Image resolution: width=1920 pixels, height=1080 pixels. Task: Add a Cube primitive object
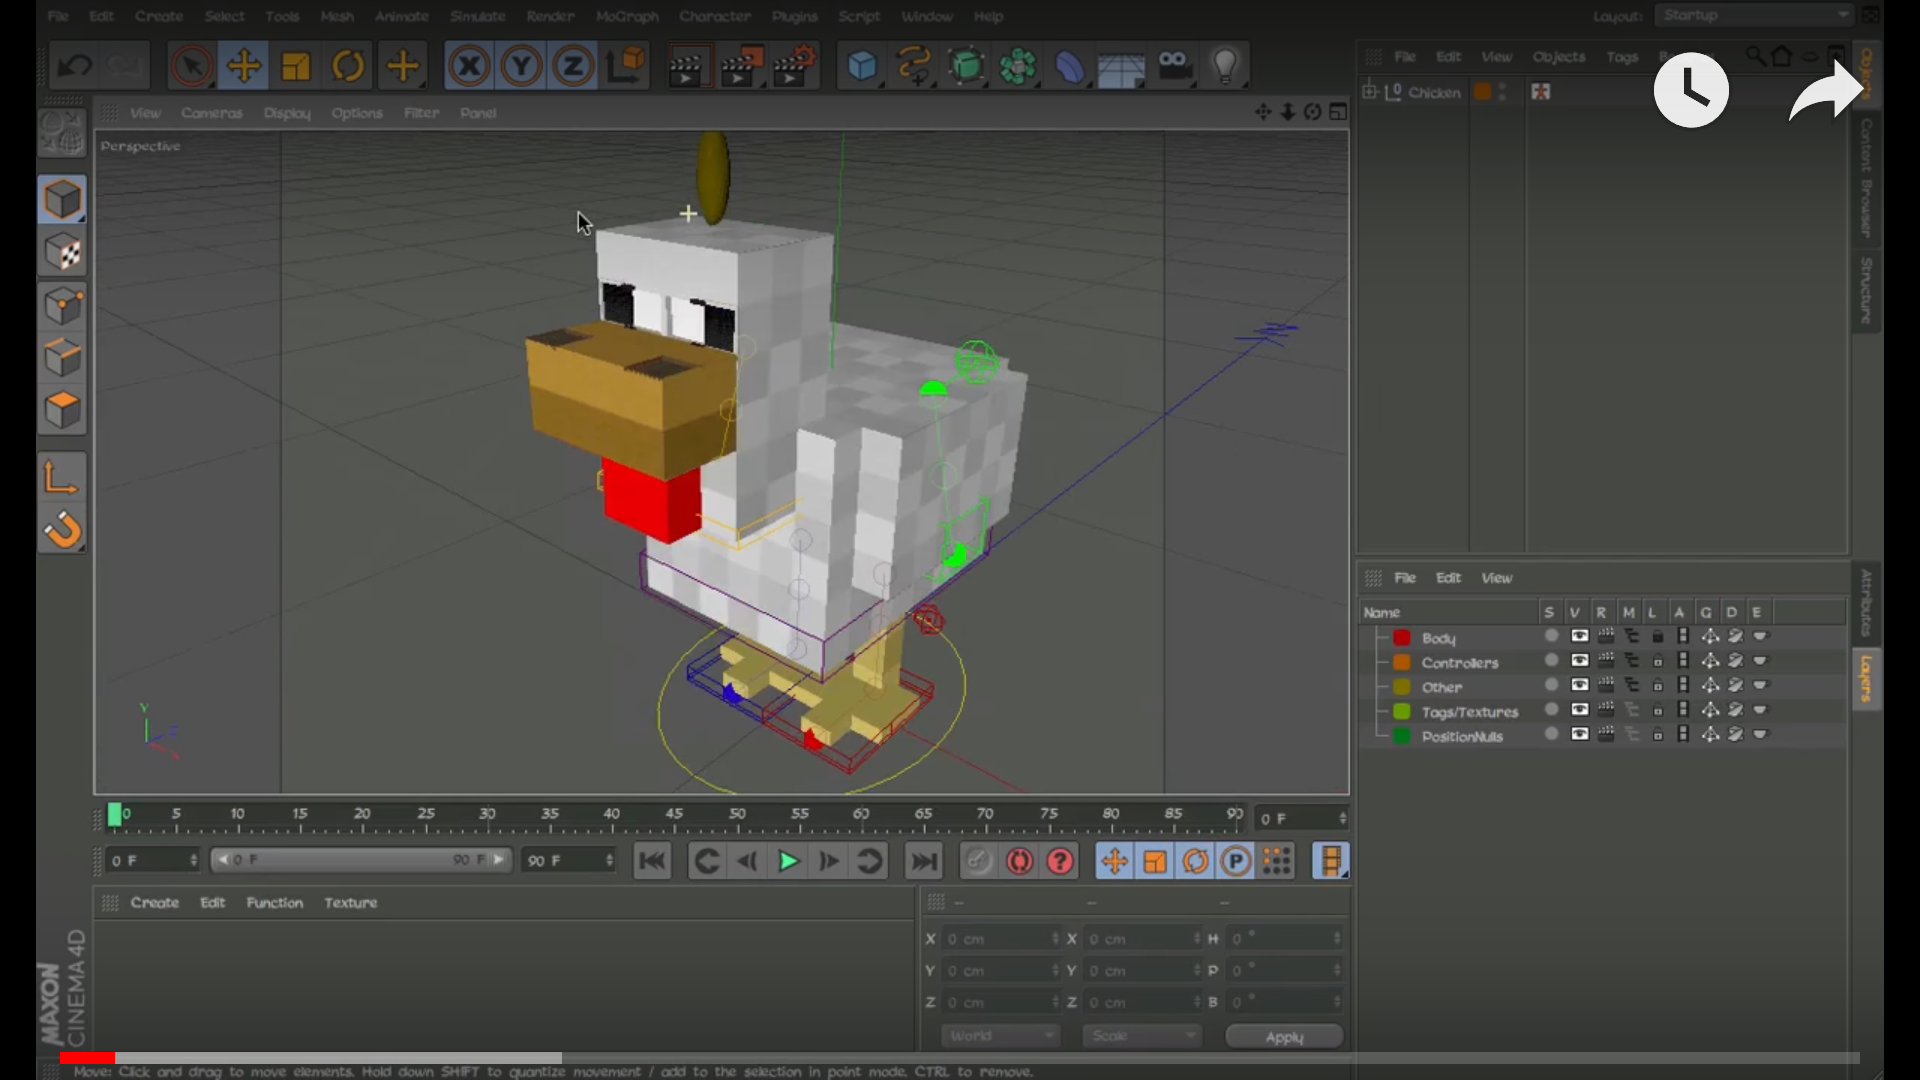862,67
